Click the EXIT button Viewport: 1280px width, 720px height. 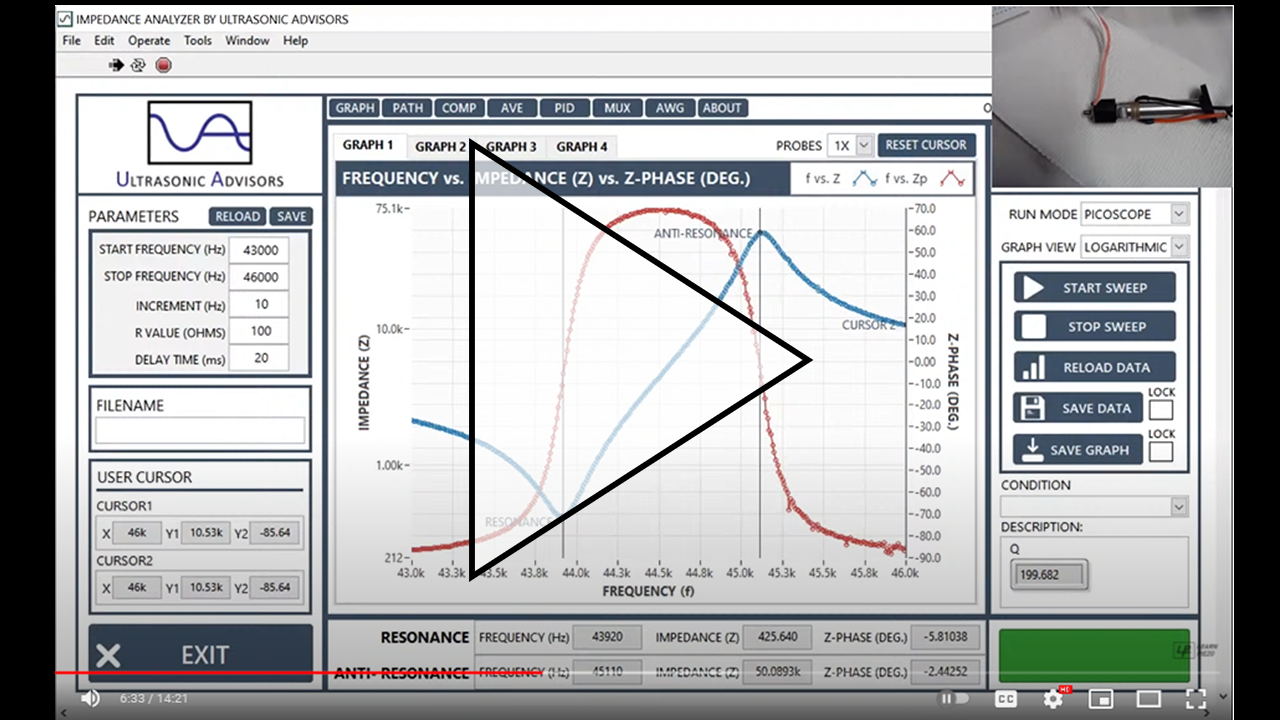[200, 655]
